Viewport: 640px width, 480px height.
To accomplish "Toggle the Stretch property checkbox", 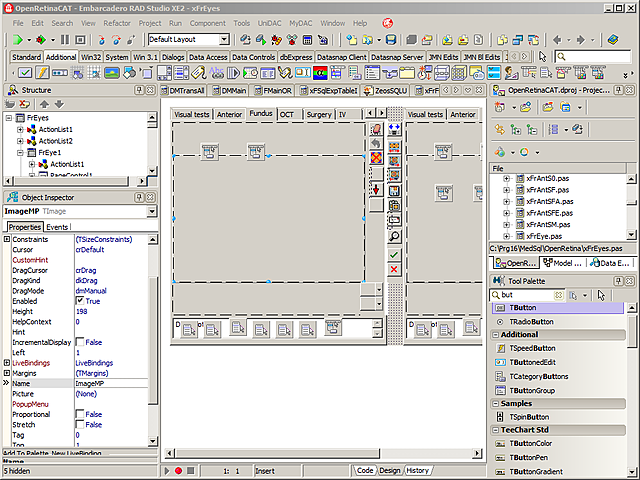I will tap(81, 425).
